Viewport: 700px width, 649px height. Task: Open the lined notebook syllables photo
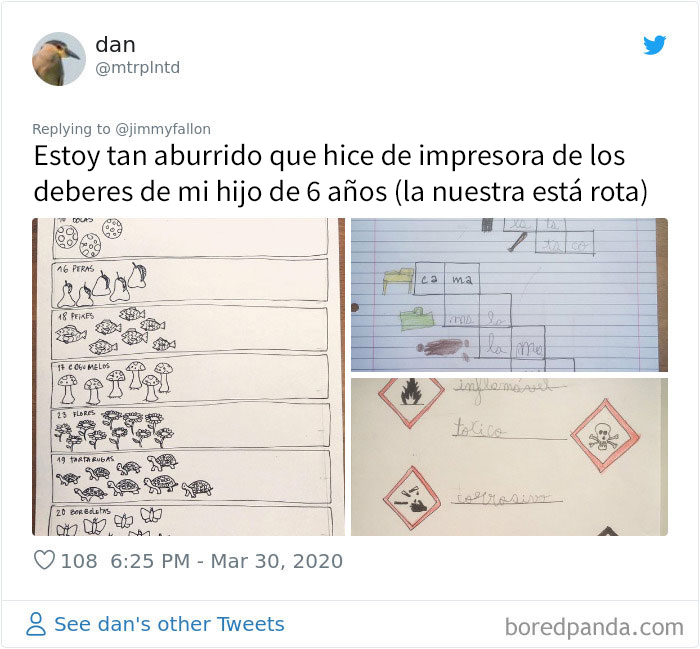(509, 295)
